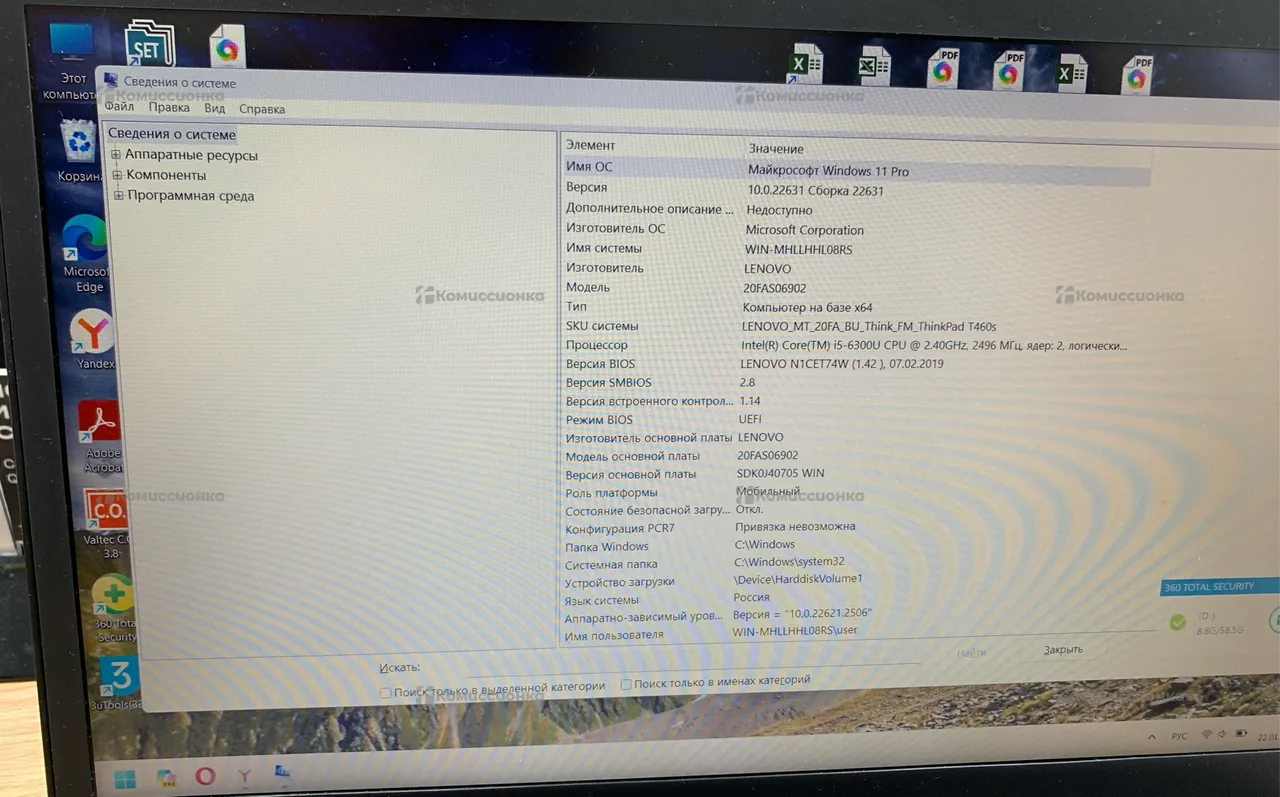The image size is (1280, 797).
Task: Open the 3uTools desktop shortcut
Action: pyautogui.click(x=120, y=683)
